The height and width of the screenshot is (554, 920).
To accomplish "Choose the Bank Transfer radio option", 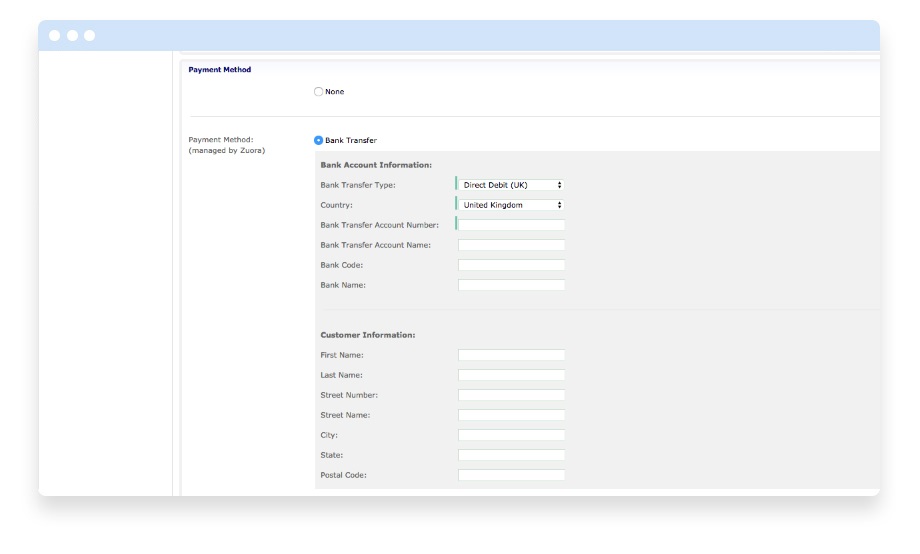I will (319, 141).
